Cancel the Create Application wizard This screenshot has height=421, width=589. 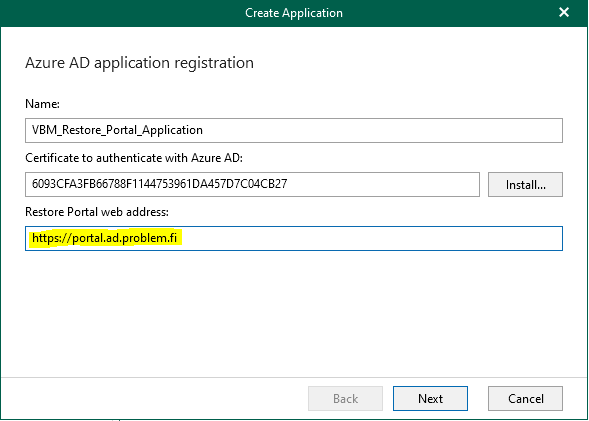click(x=525, y=398)
